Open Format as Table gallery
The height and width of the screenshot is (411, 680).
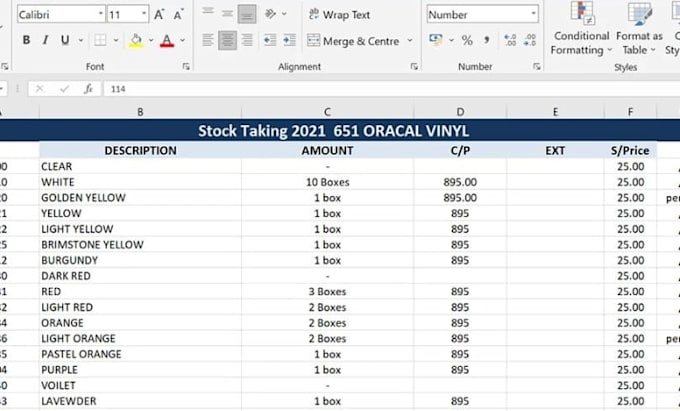coord(639,29)
